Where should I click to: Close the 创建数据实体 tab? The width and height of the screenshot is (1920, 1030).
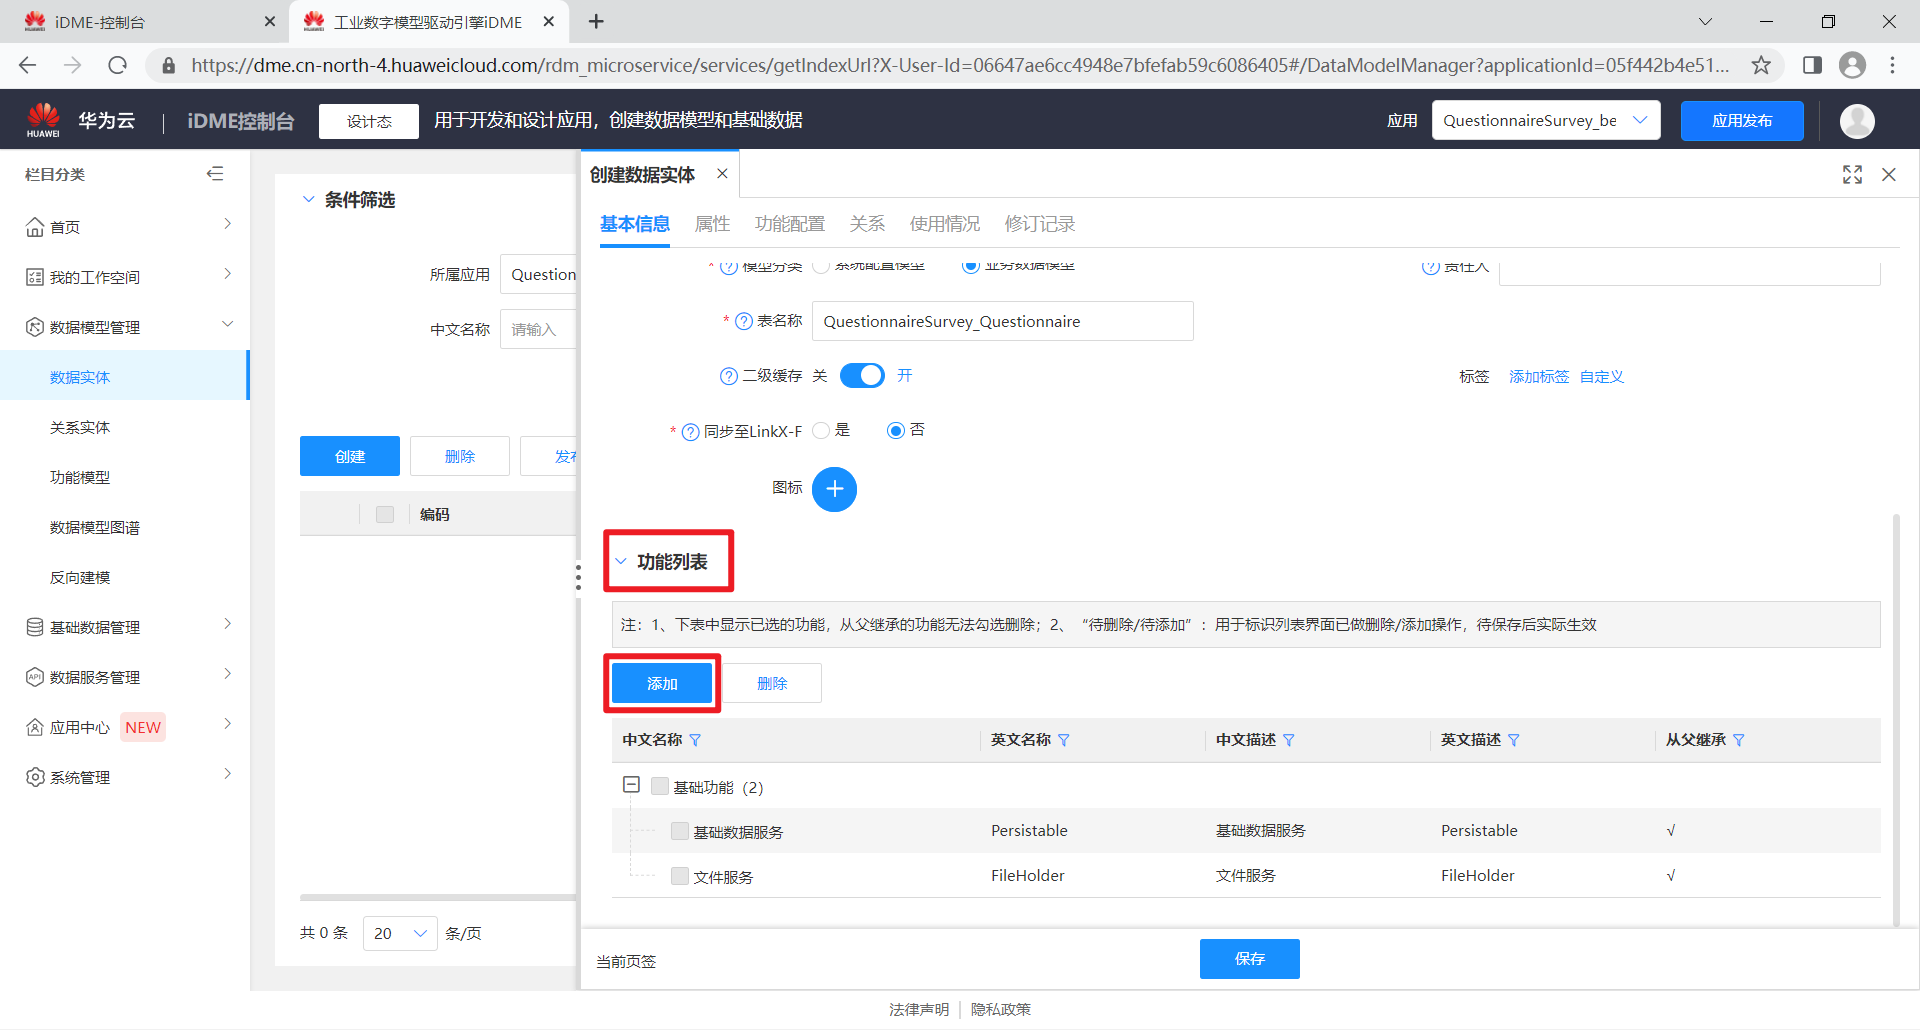click(x=722, y=174)
